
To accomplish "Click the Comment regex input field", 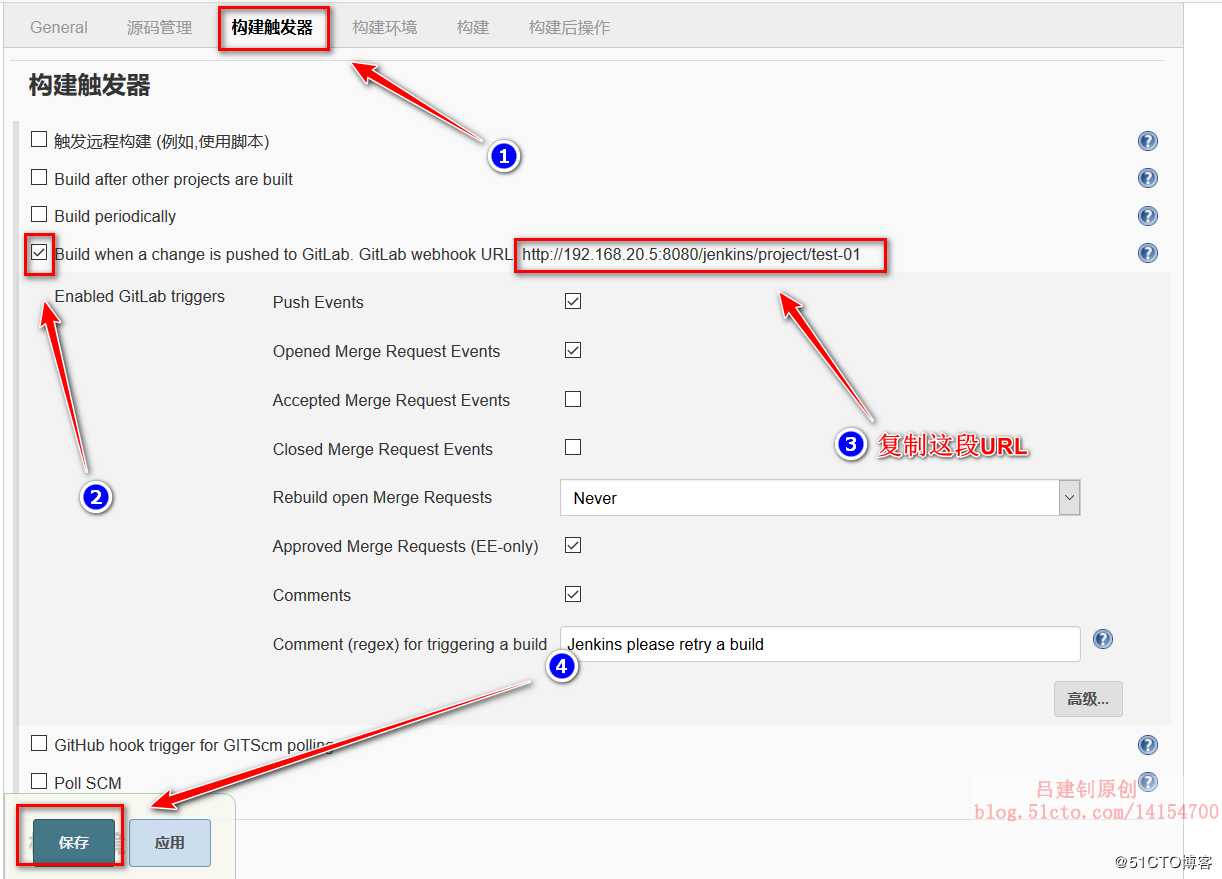I will (820, 644).
